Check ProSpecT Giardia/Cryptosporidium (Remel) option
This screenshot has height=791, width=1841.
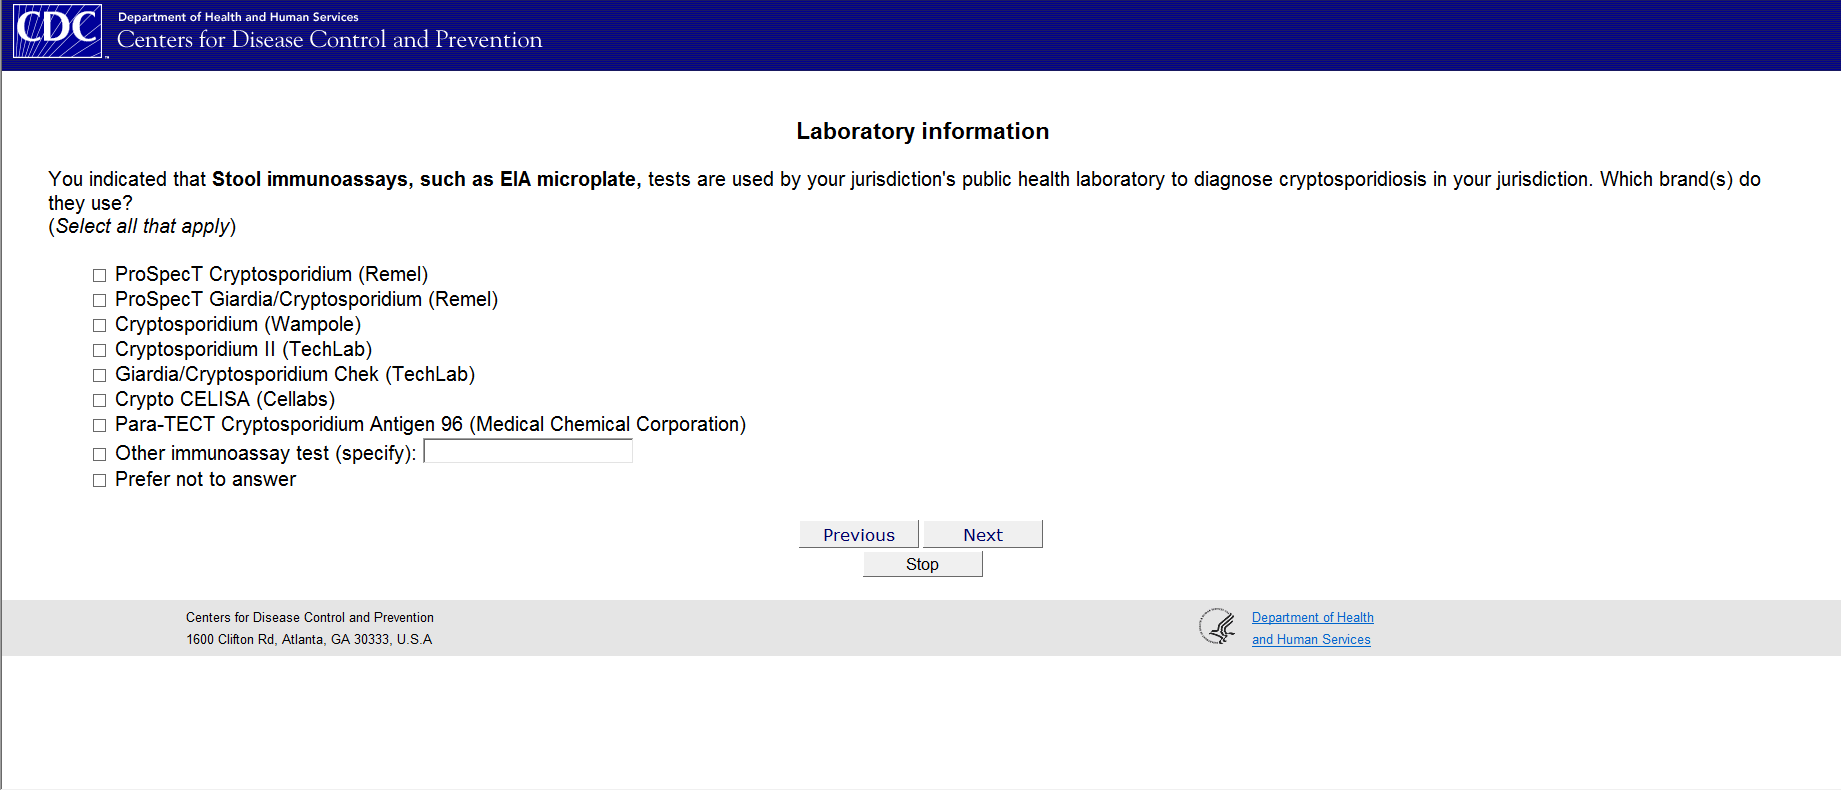(x=99, y=300)
